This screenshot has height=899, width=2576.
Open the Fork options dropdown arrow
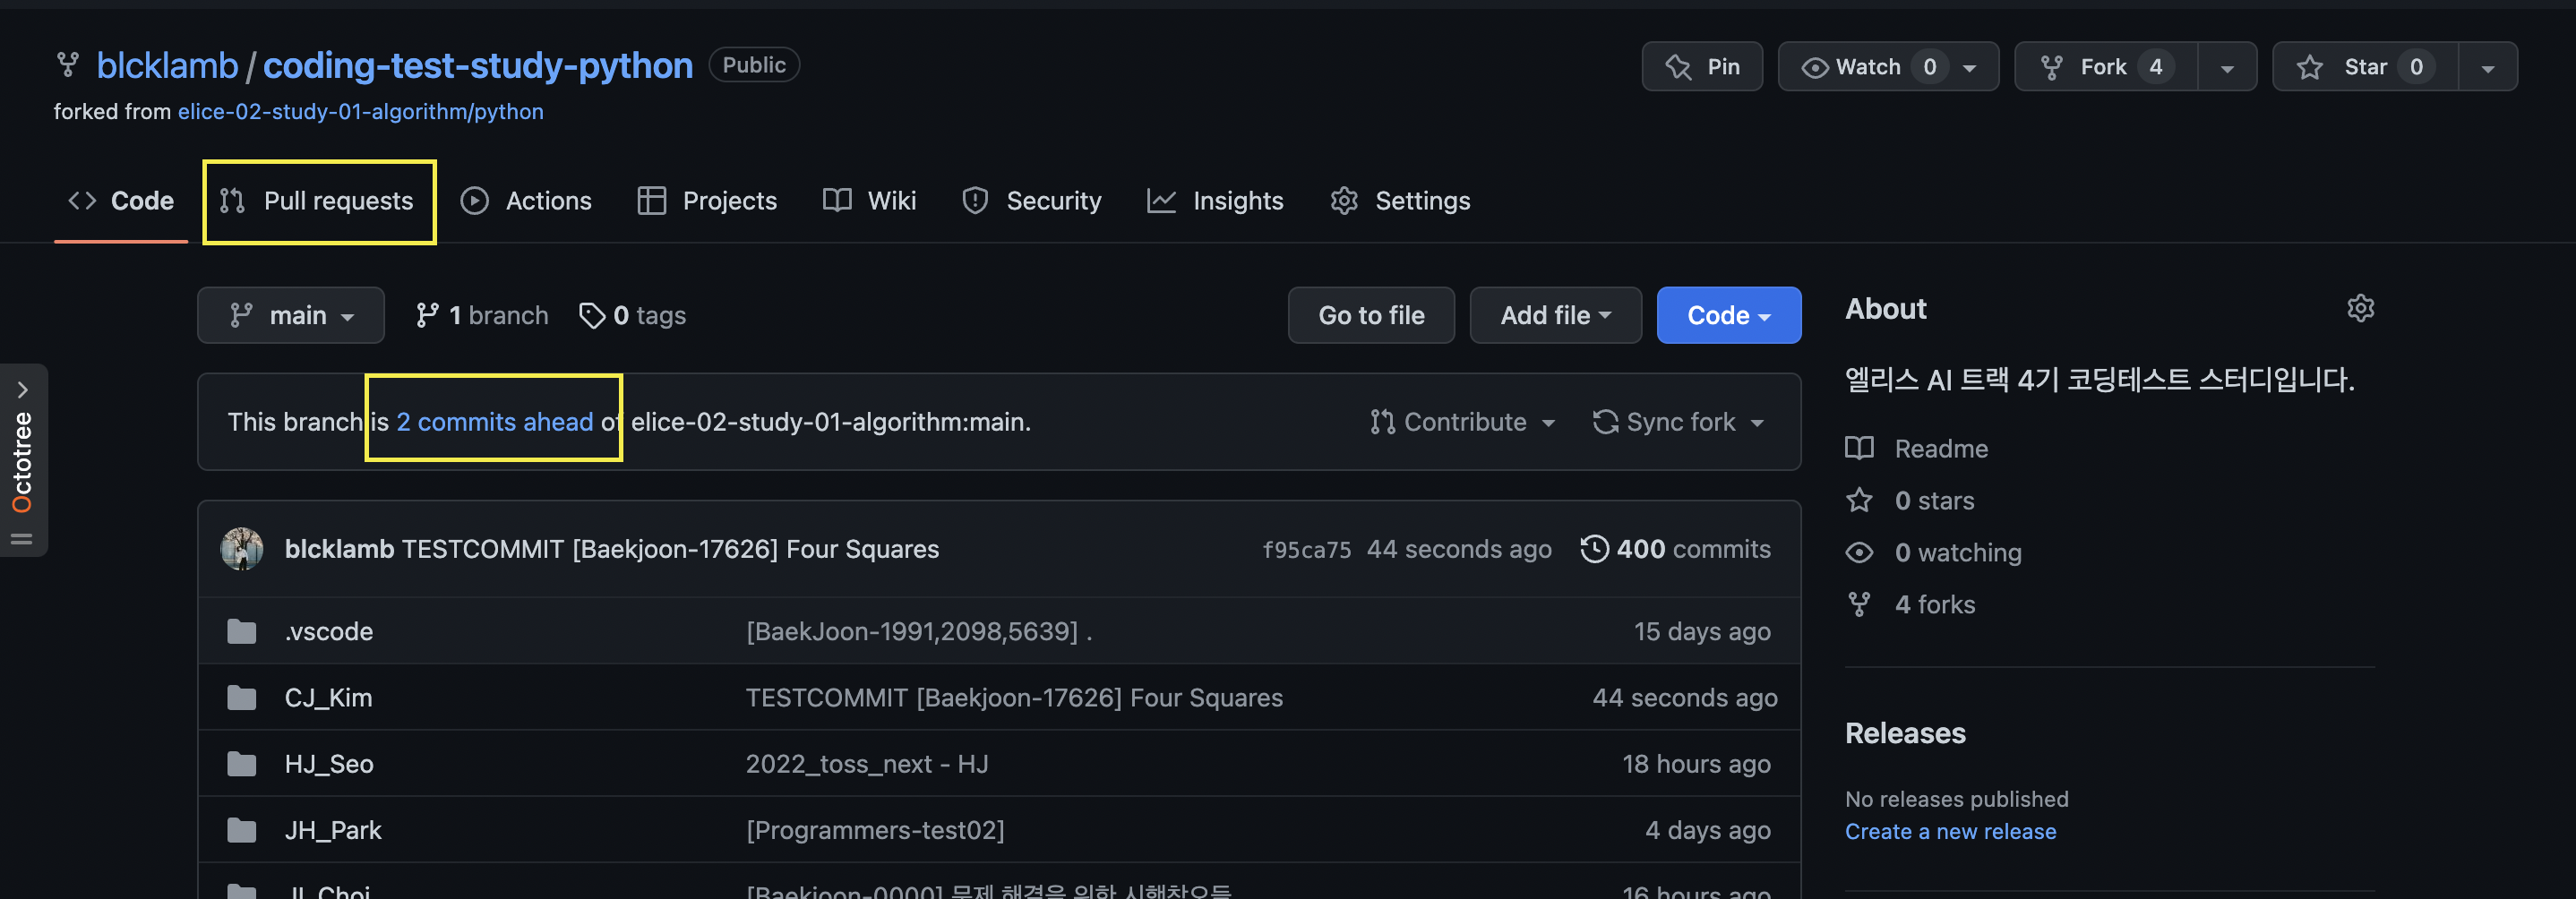2227,68
